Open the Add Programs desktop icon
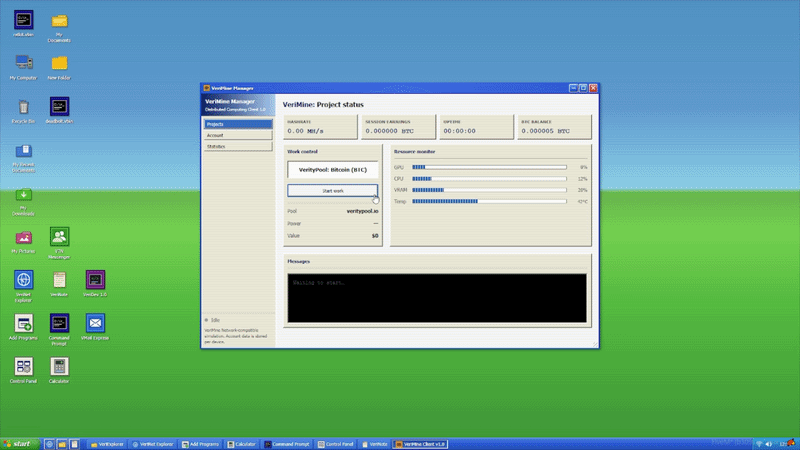The height and width of the screenshot is (450, 800). click(x=23, y=323)
